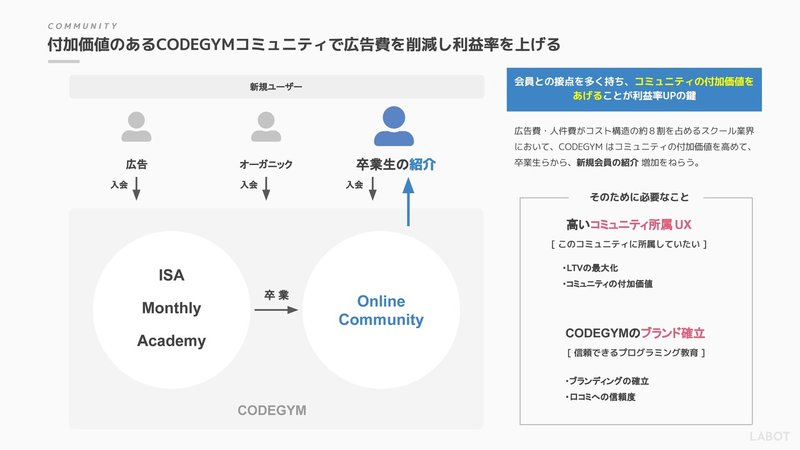
Task: Click the blue highlighted banner at top right
Action: click(x=634, y=89)
